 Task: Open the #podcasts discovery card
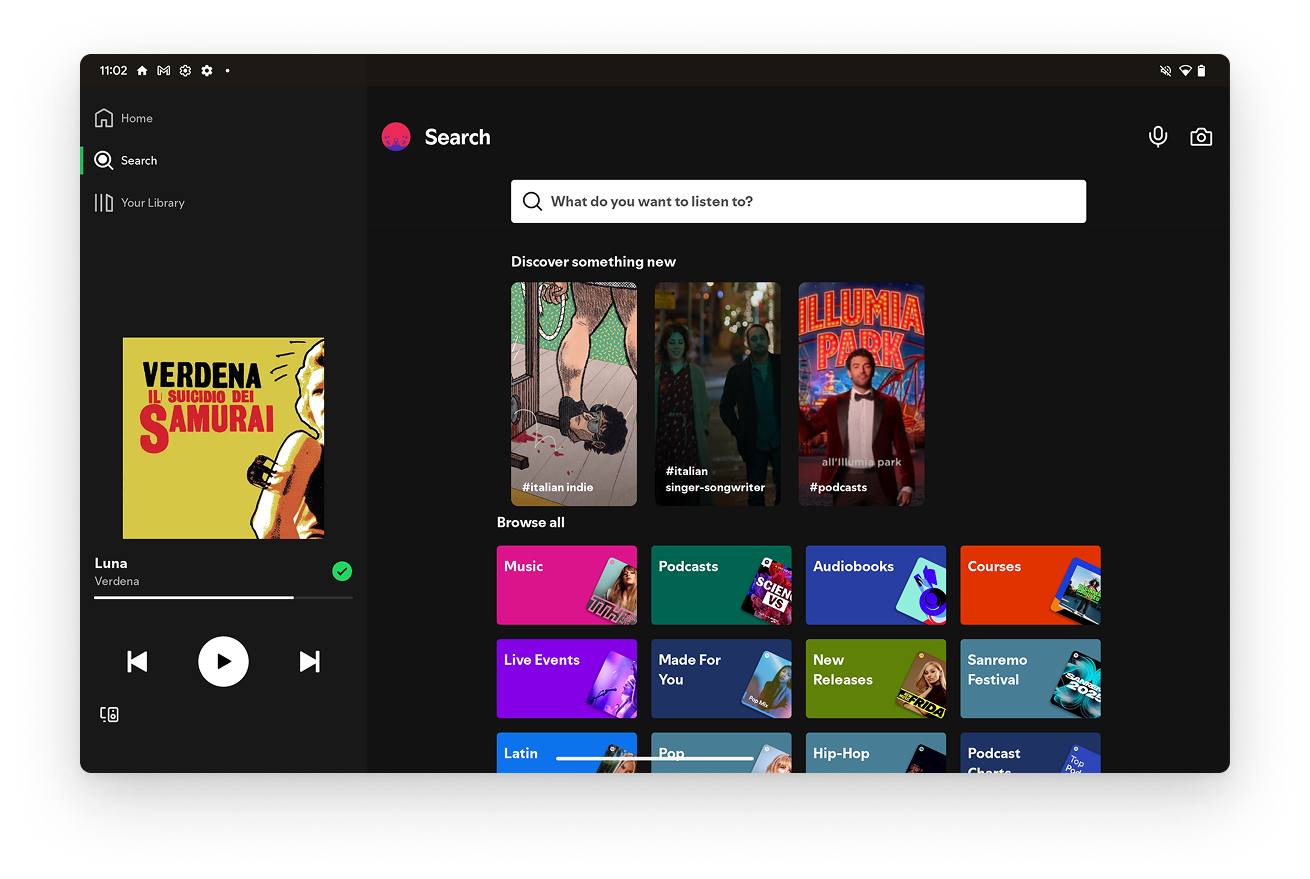(862, 394)
